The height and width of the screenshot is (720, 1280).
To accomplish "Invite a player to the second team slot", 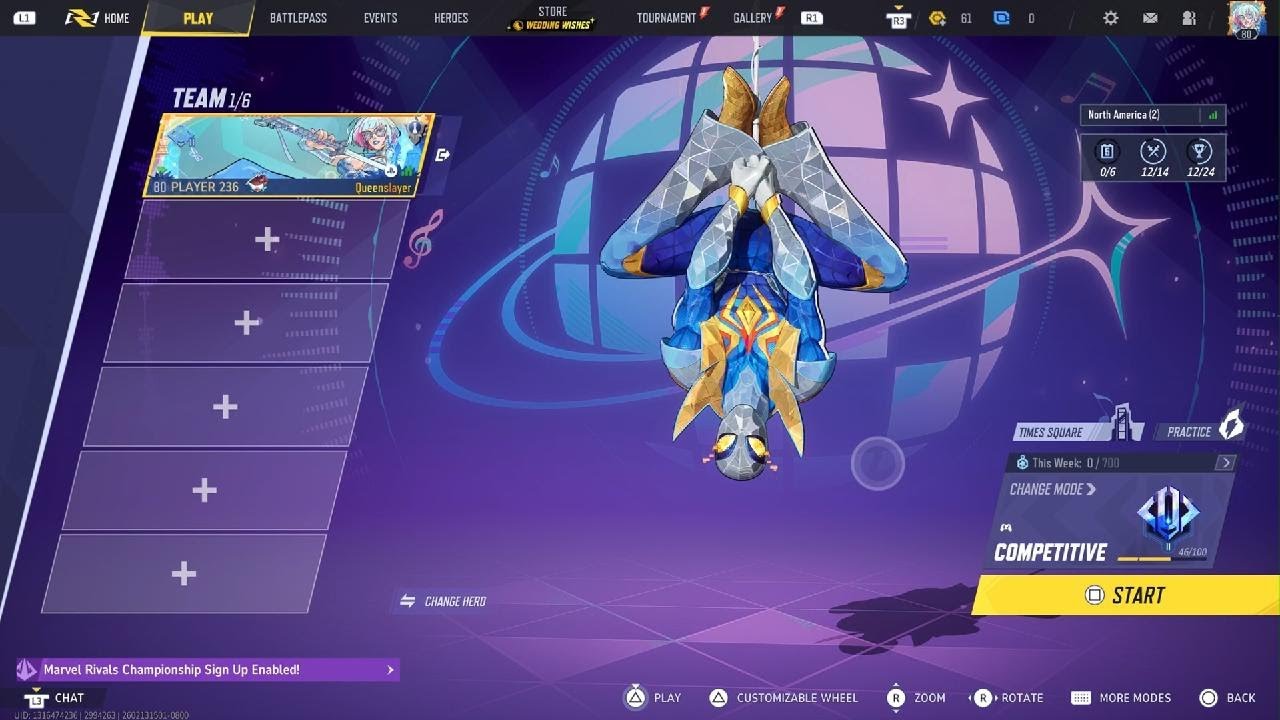I will pyautogui.click(x=267, y=239).
